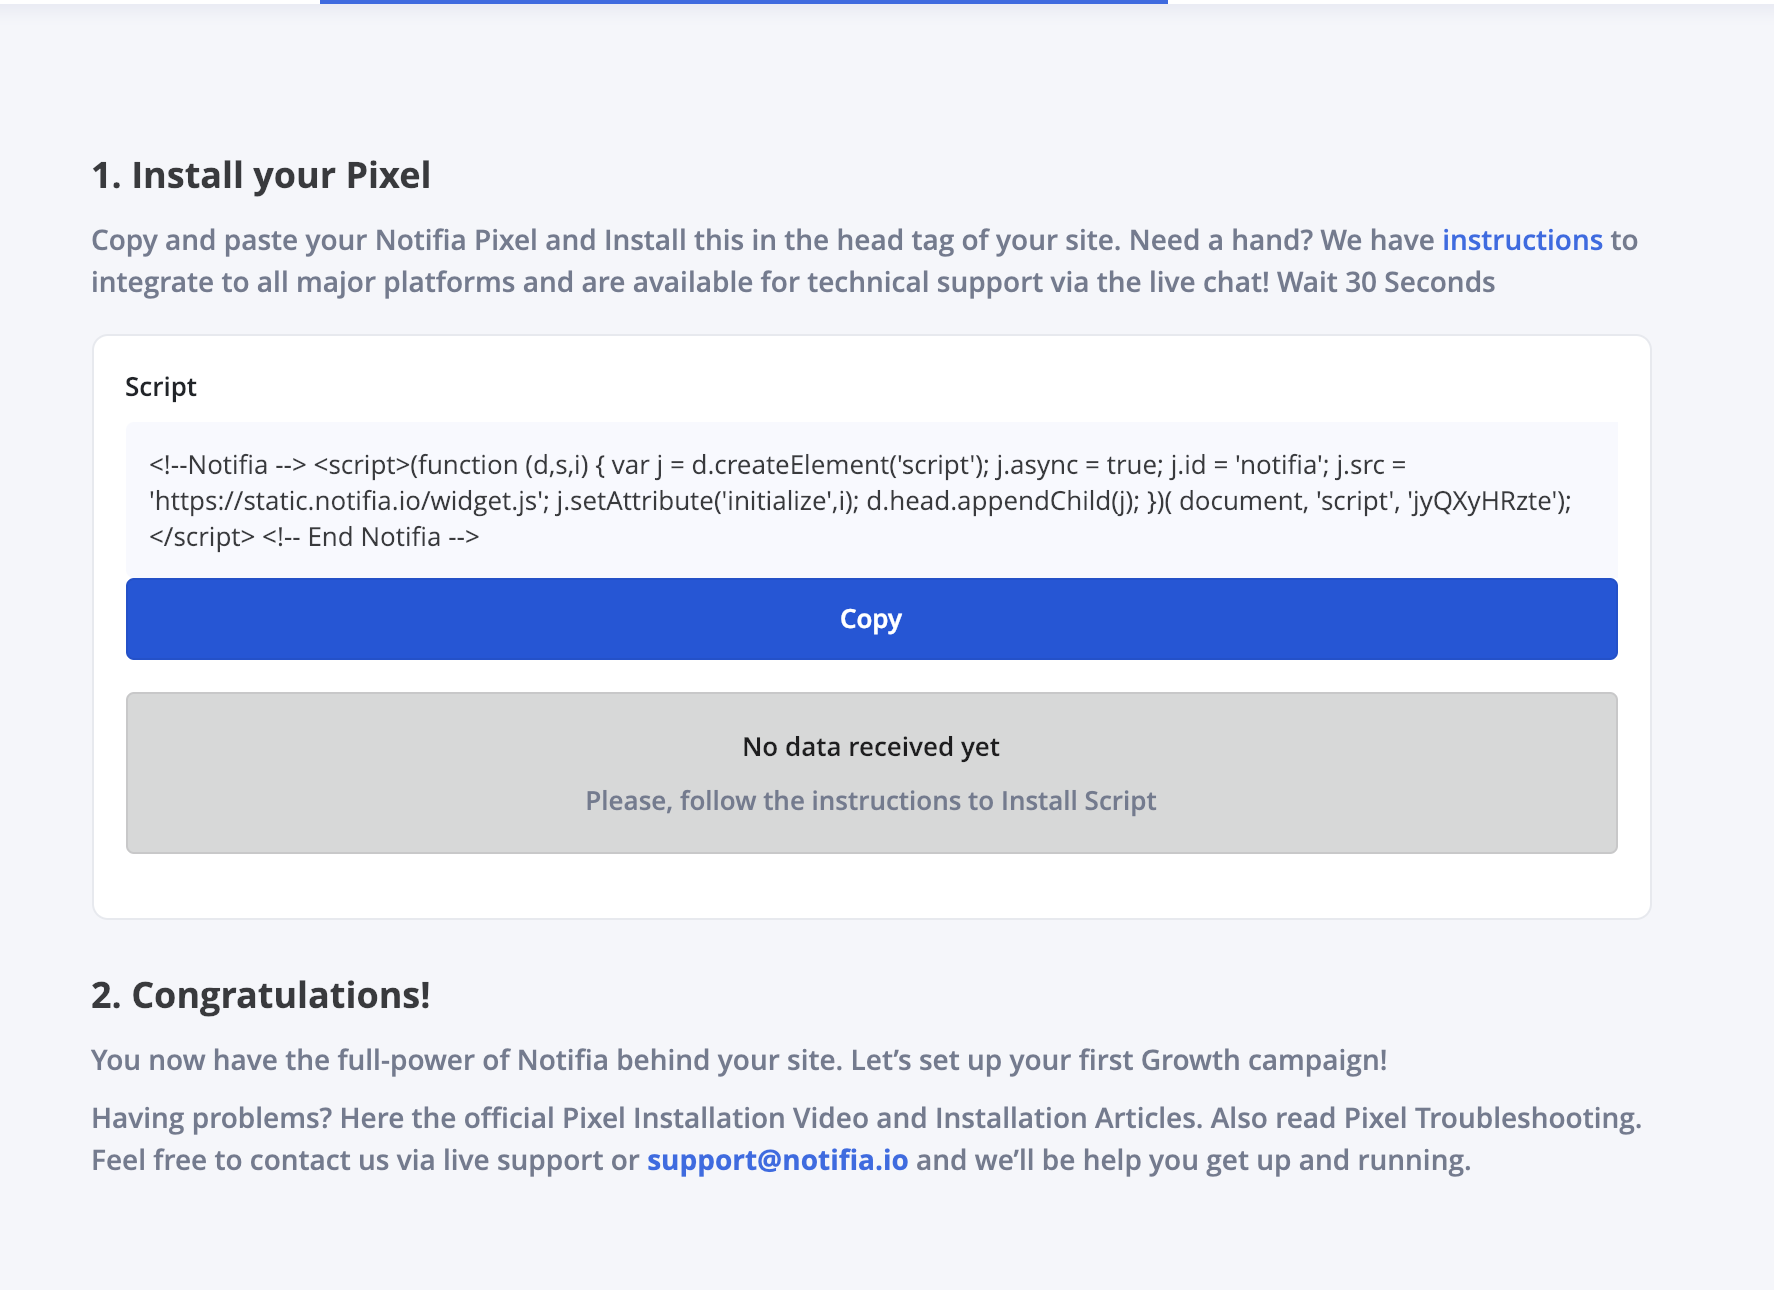Open the instructions link

(1522, 240)
